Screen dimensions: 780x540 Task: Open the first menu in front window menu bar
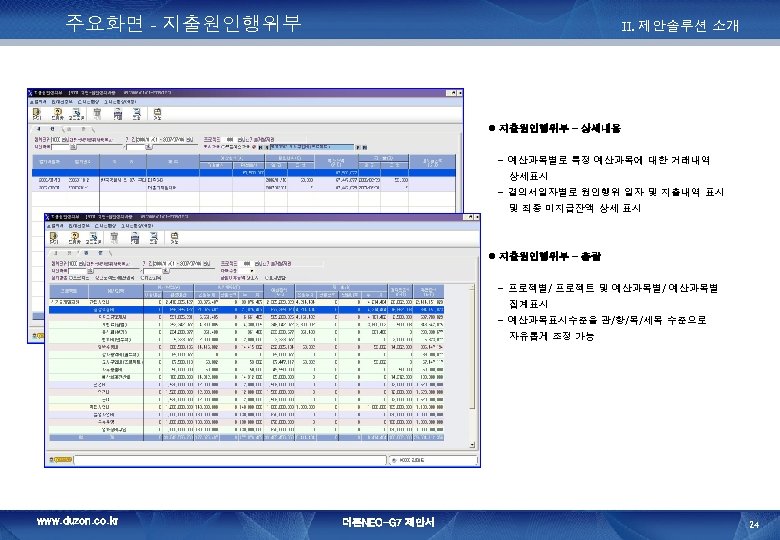(x=55, y=226)
